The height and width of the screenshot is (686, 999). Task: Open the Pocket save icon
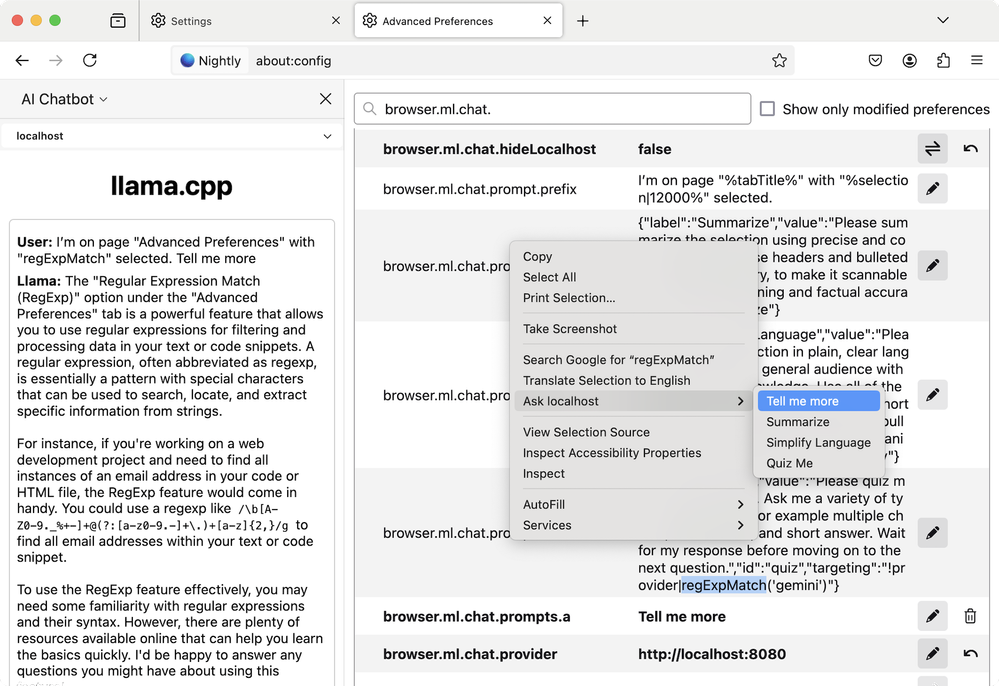point(875,61)
